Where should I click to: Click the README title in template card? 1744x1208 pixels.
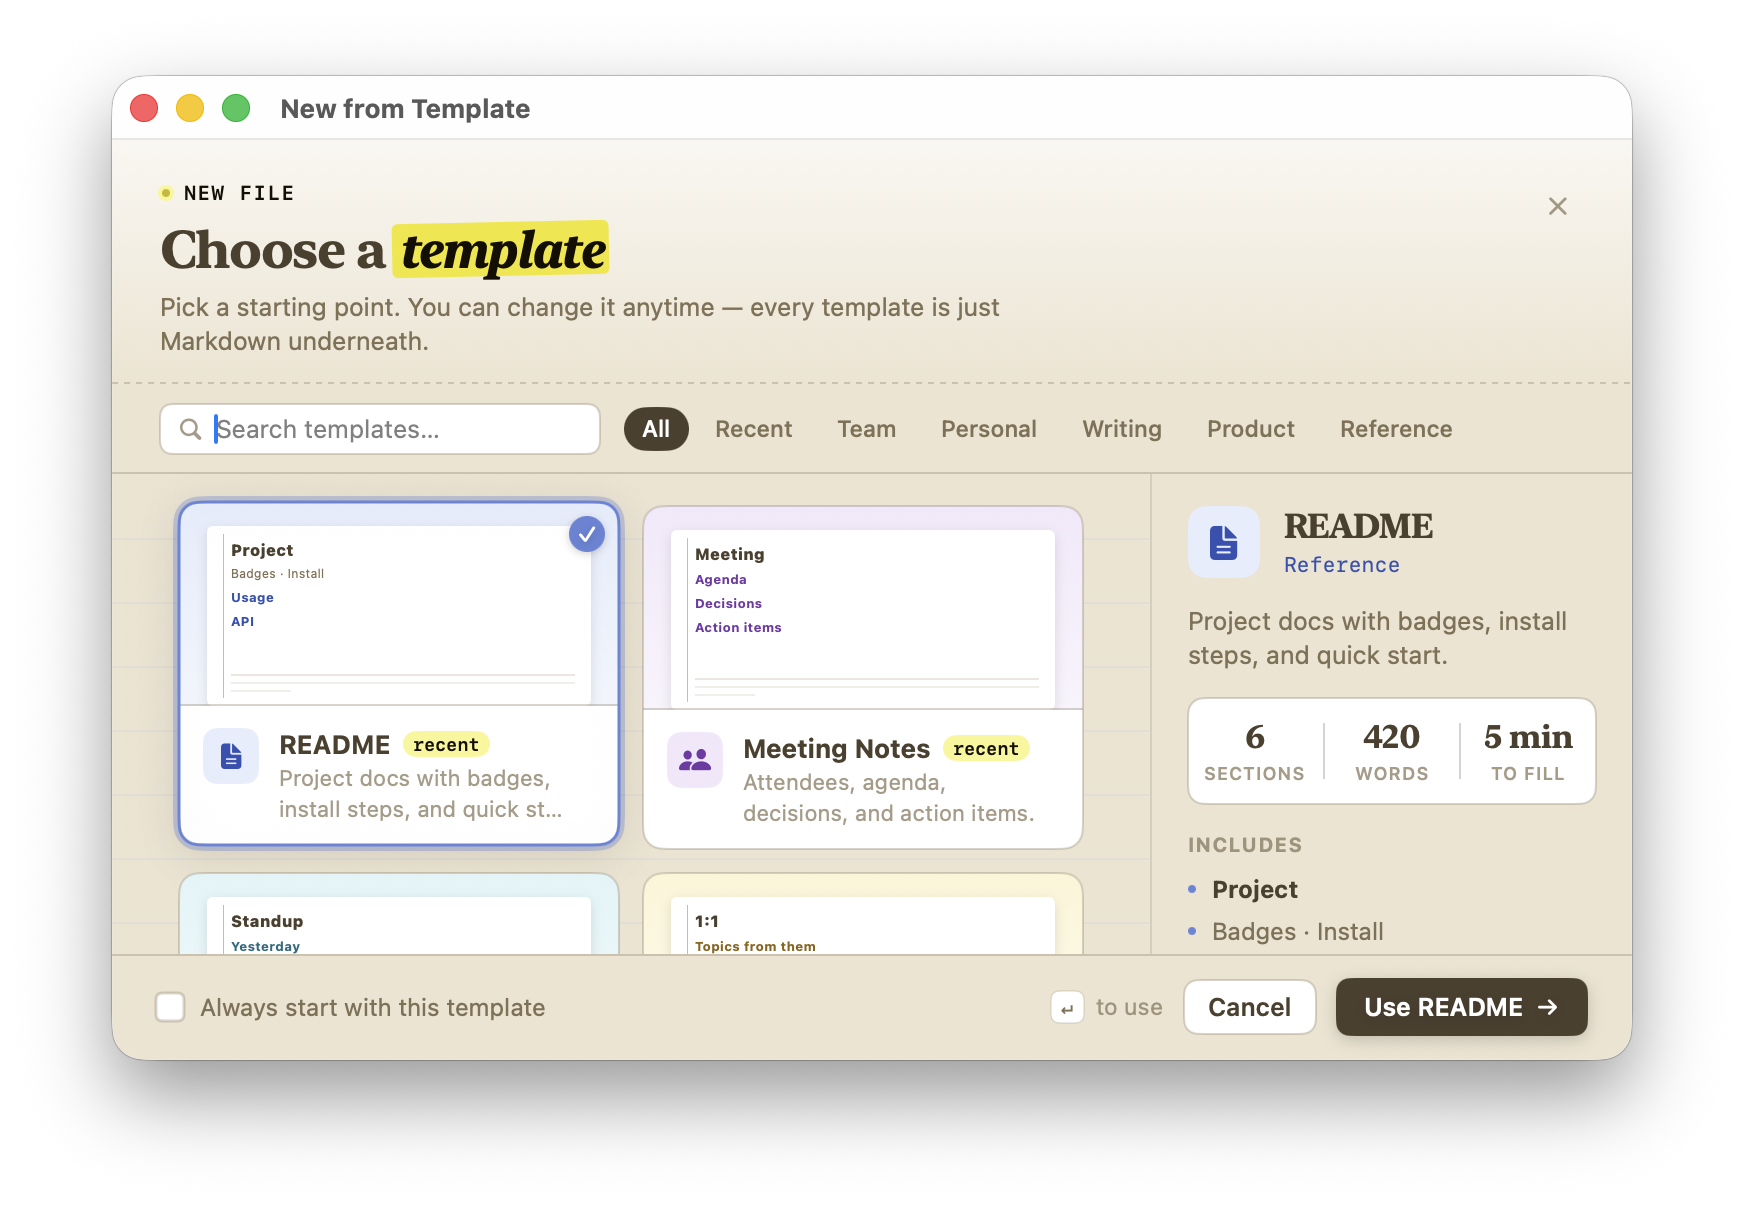[335, 745]
